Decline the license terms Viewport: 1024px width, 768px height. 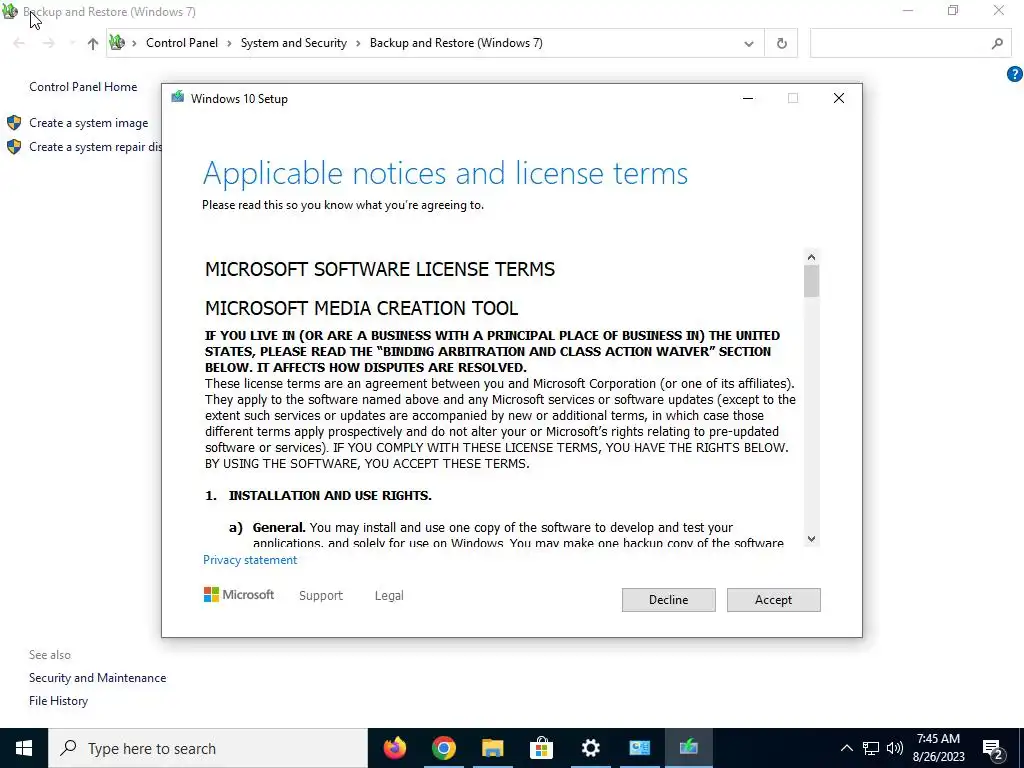(x=668, y=600)
